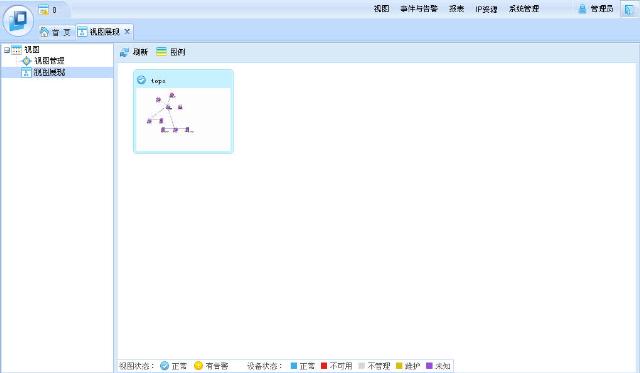Open the IP资源 menu
Image resolution: width=640 pixels, height=373 pixels.
point(486,9)
